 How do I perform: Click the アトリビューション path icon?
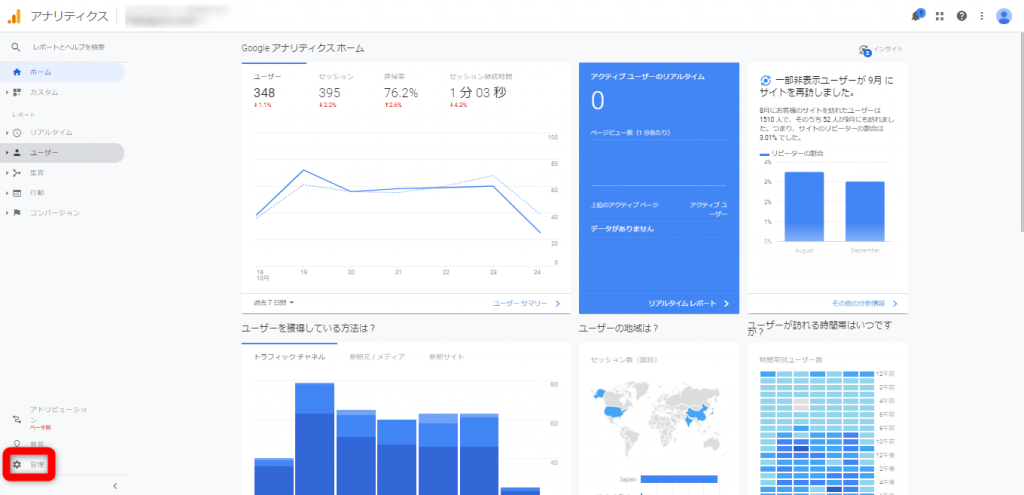click(x=17, y=419)
